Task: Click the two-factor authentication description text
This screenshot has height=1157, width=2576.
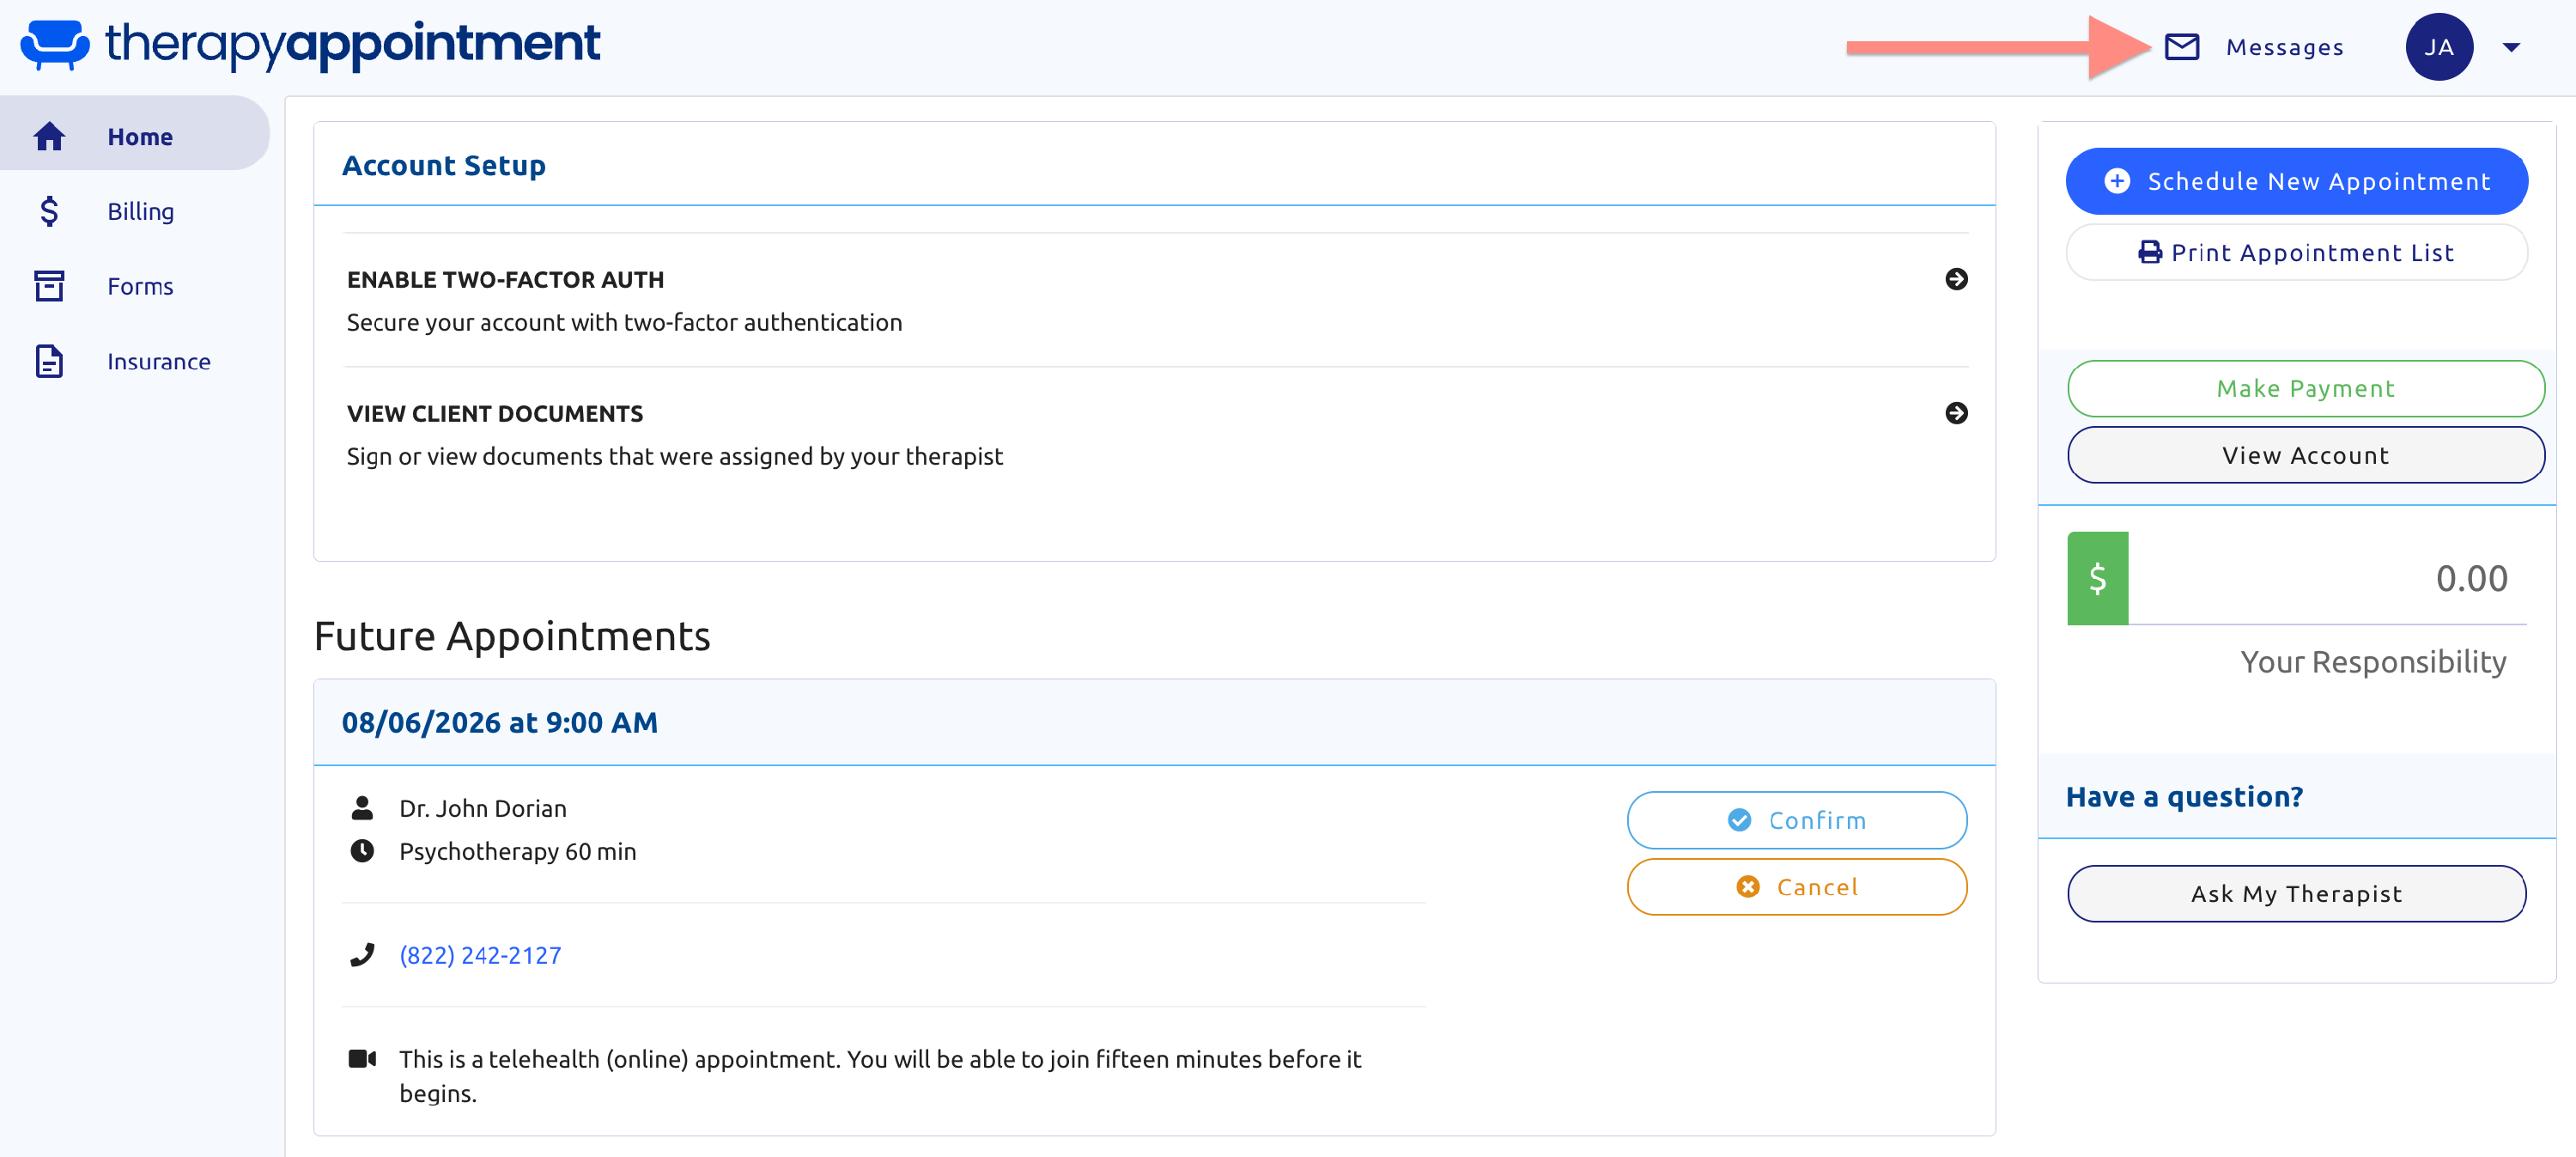Action: (x=624, y=323)
